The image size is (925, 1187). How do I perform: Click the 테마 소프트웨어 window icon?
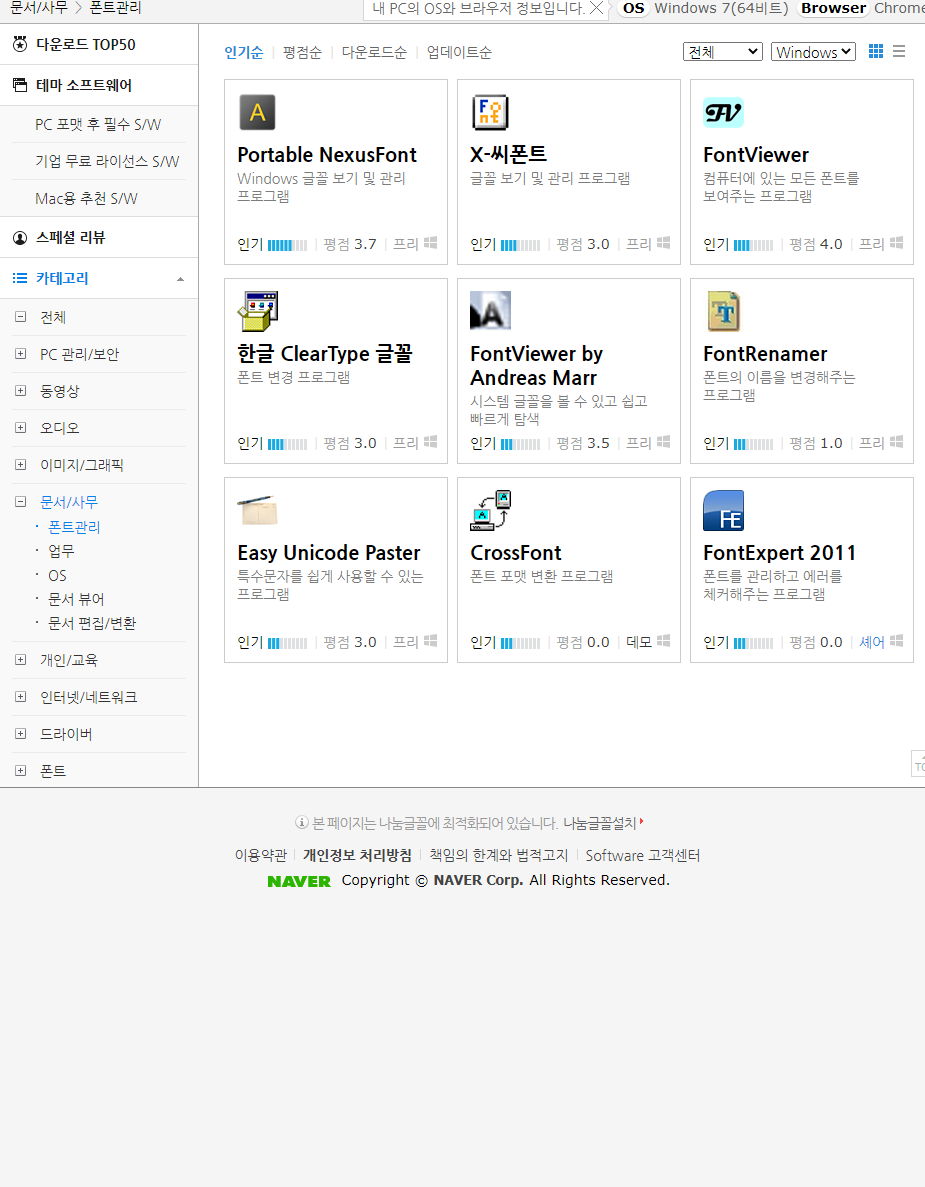pos(20,85)
